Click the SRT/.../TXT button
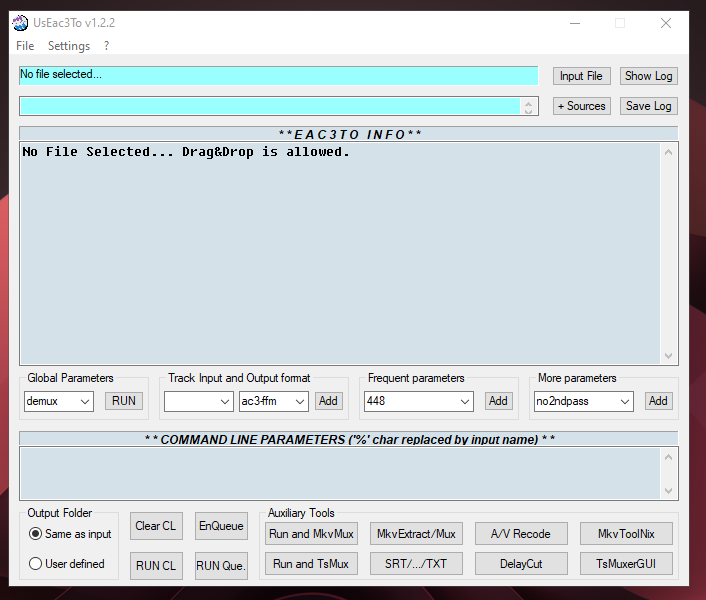 [416, 564]
